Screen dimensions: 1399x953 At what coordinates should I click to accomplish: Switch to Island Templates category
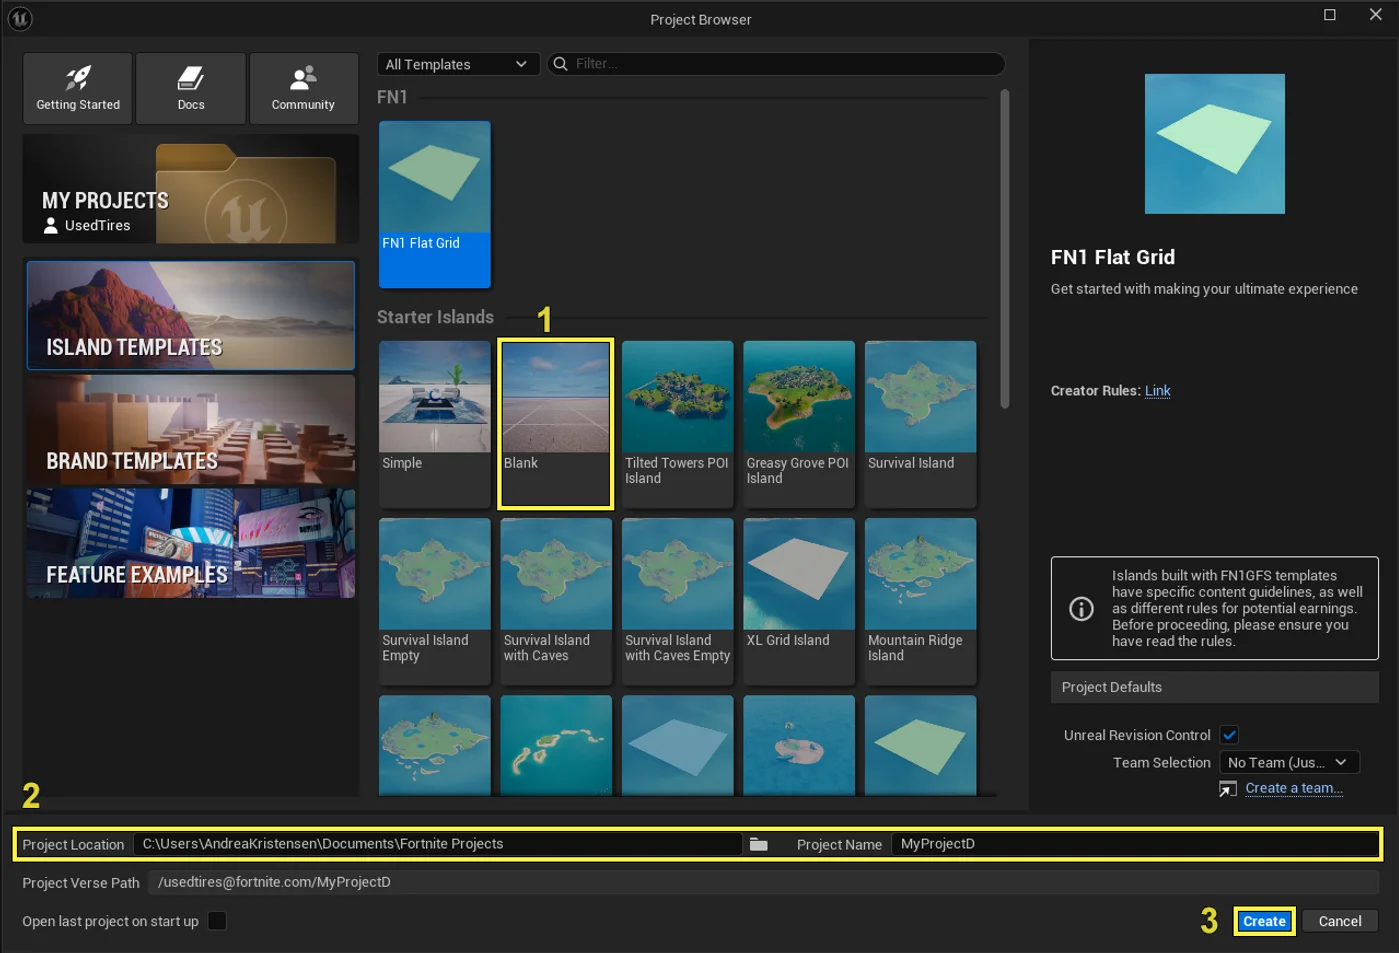(191, 316)
